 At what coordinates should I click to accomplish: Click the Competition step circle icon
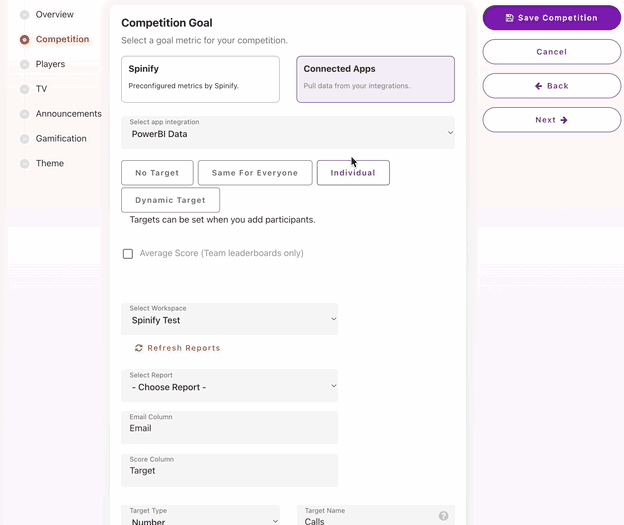tap(25, 39)
